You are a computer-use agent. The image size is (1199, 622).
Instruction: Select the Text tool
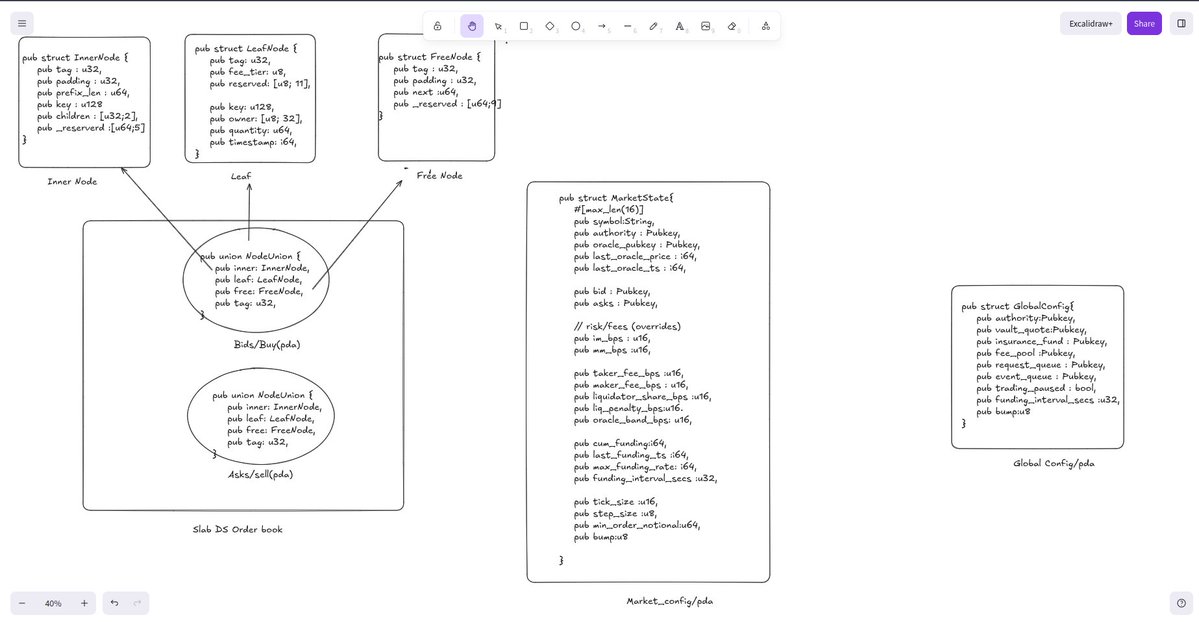tap(680, 26)
